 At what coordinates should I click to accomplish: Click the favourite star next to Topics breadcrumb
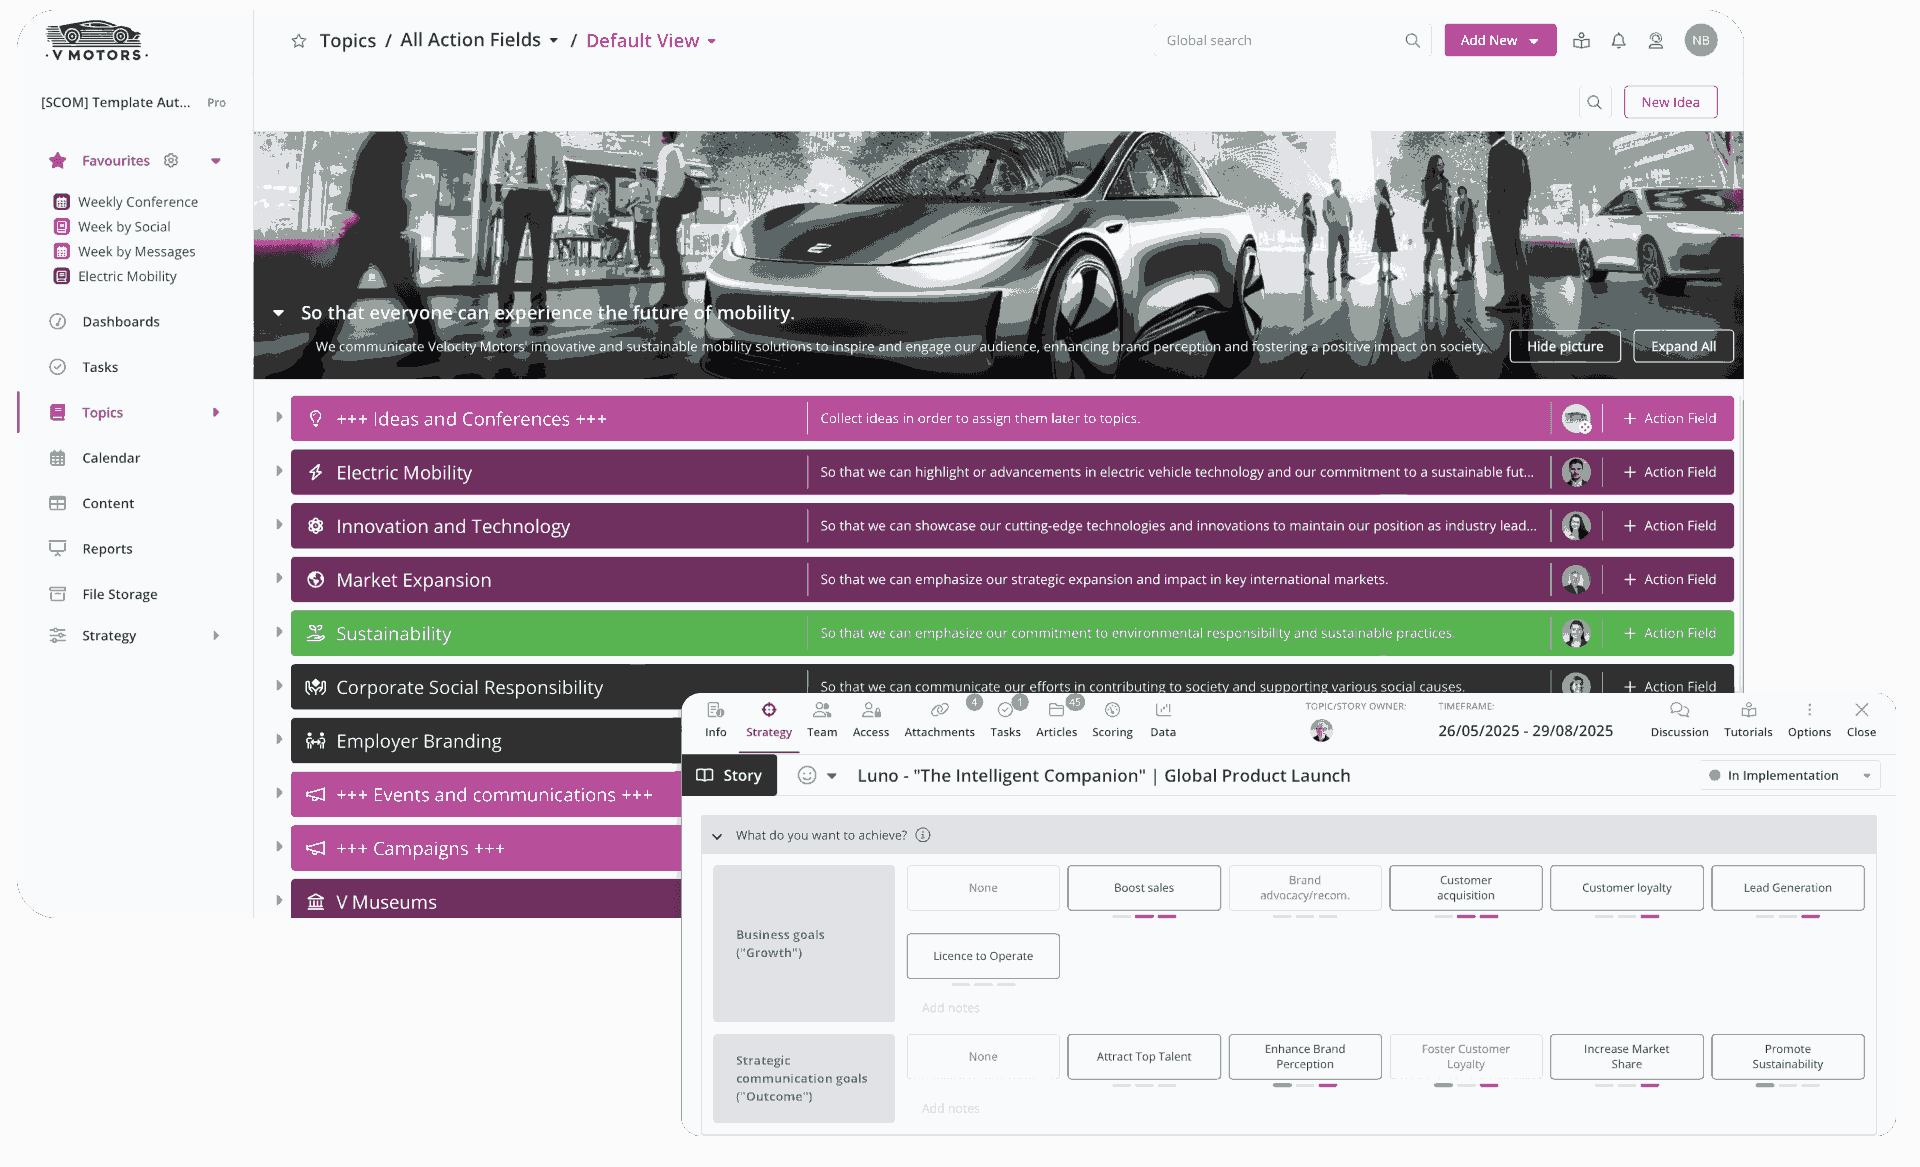coord(298,40)
